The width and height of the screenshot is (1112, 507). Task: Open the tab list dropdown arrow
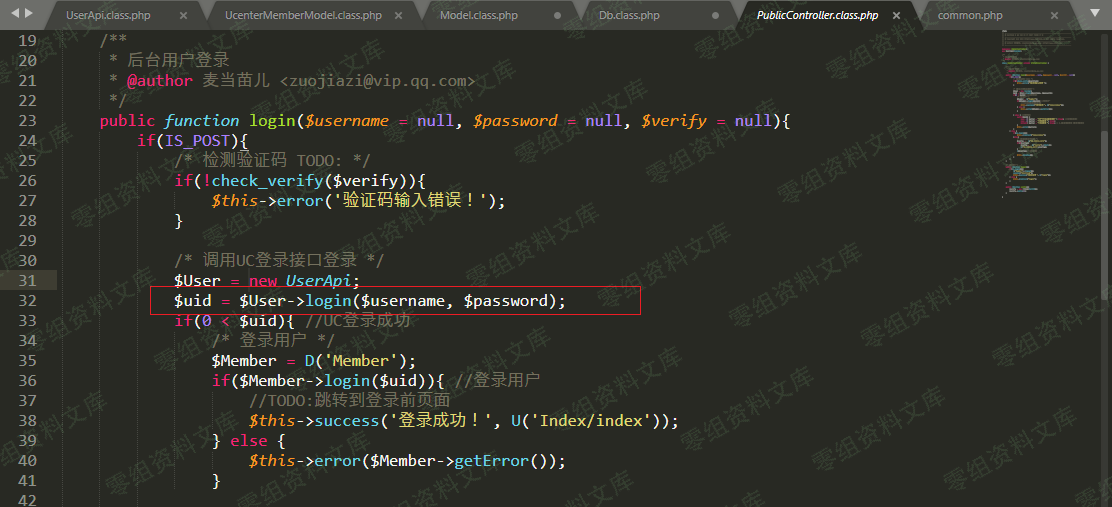tap(1095, 13)
